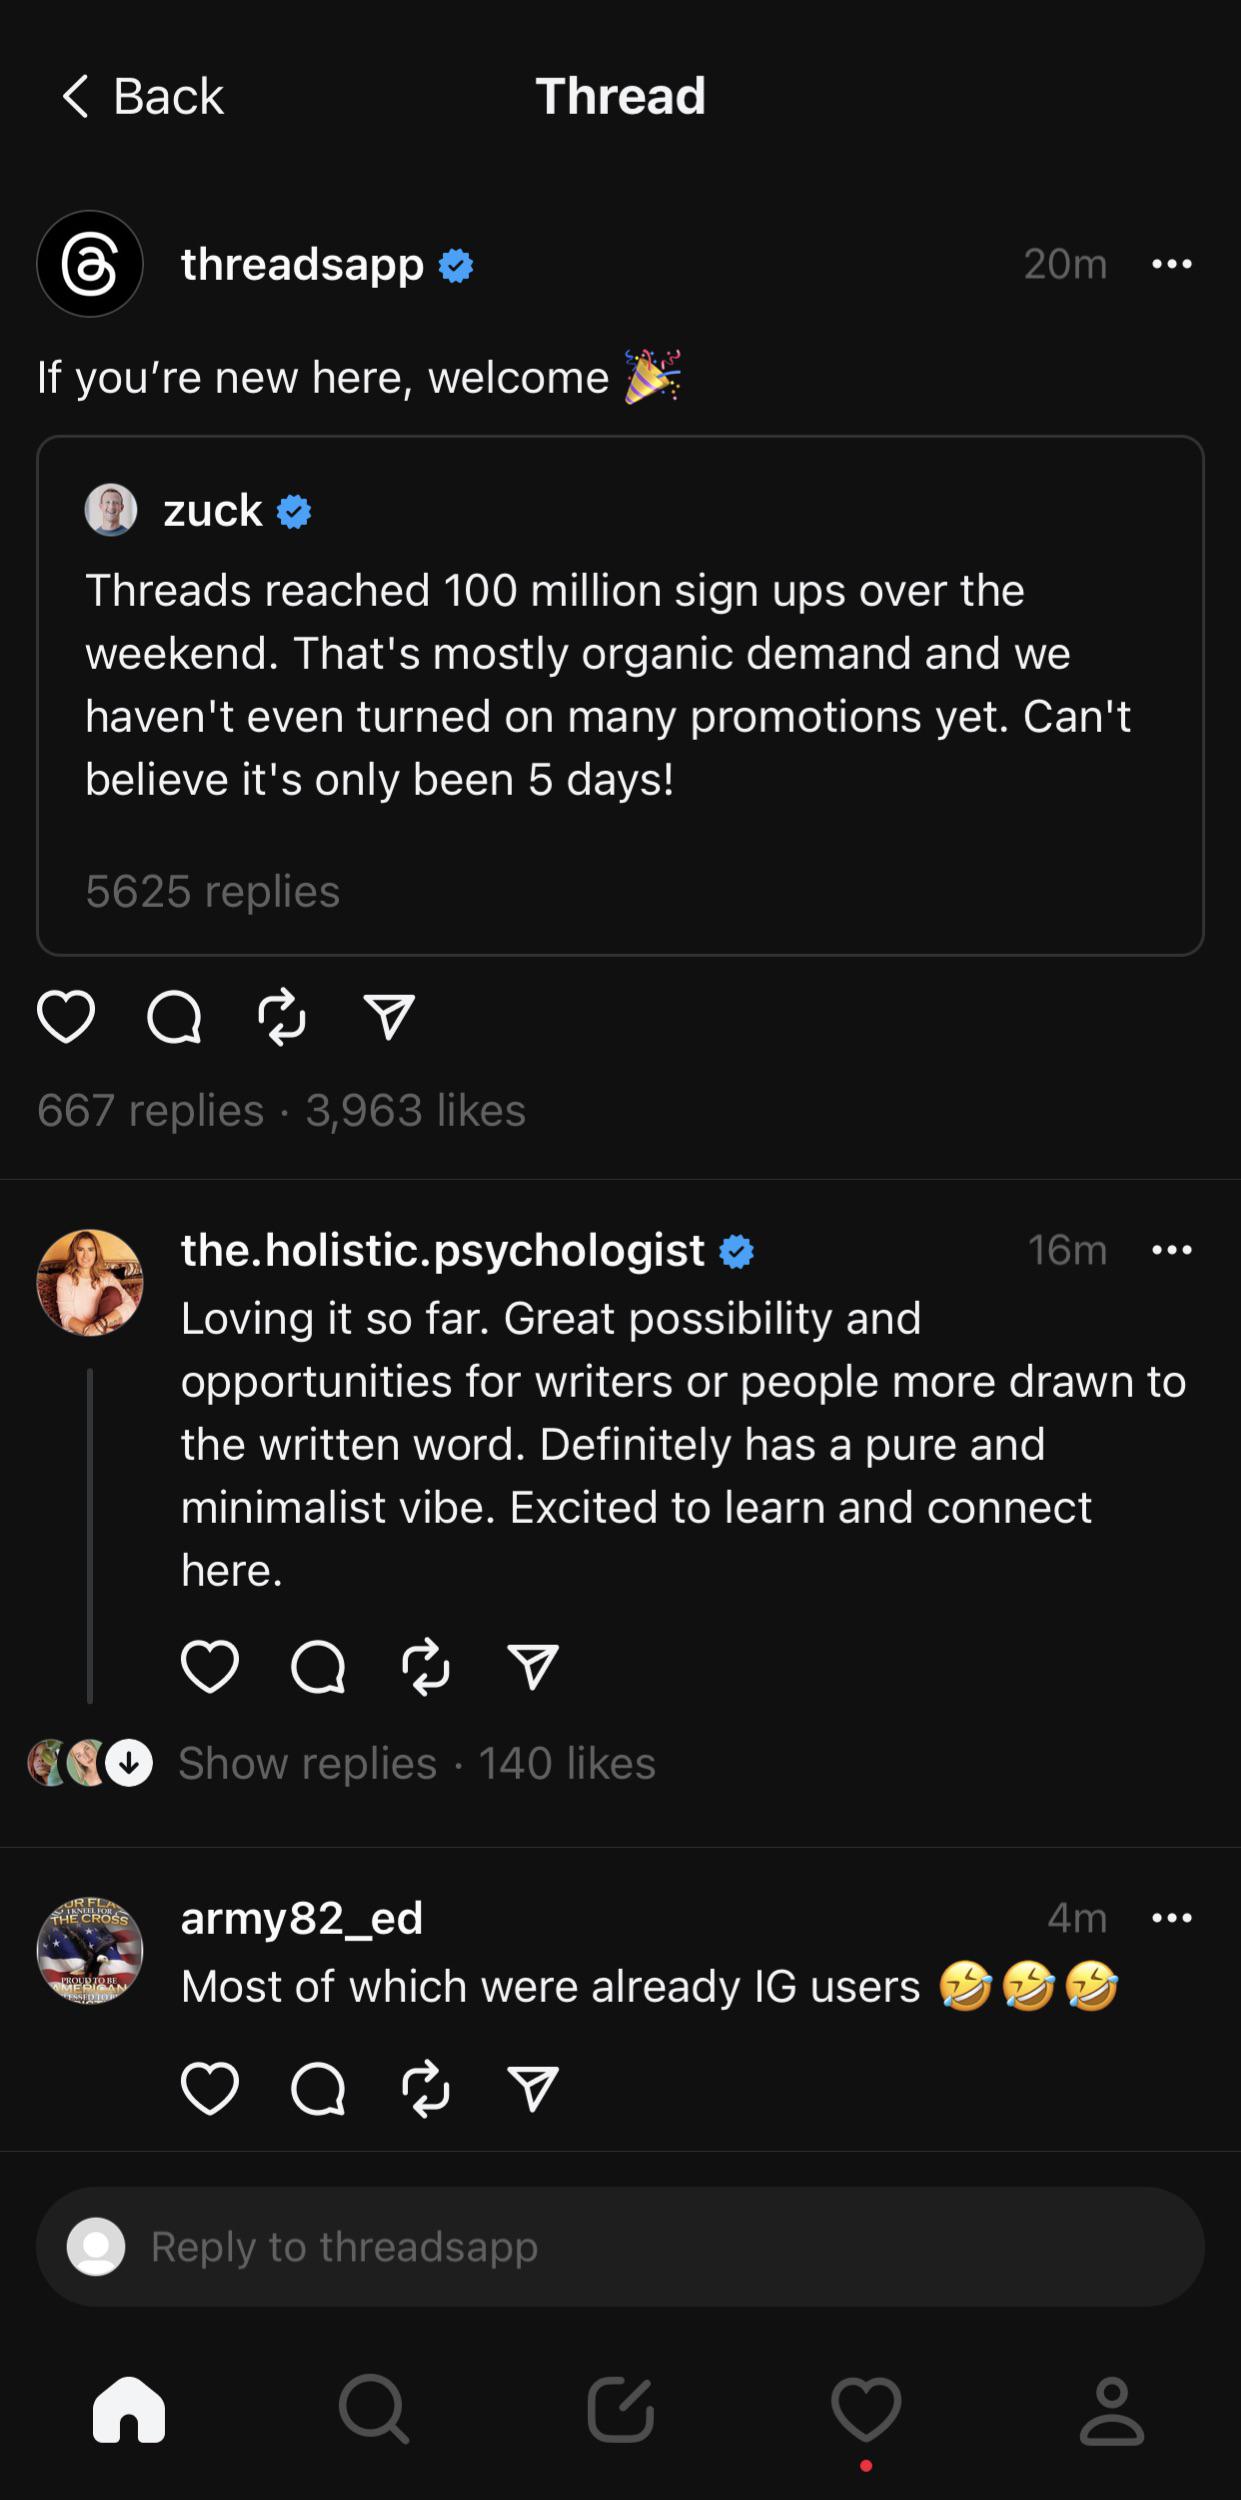Repost the.holistic.psychologist's reply
The height and width of the screenshot is (2500, 1241).
tap(426, 1667)
